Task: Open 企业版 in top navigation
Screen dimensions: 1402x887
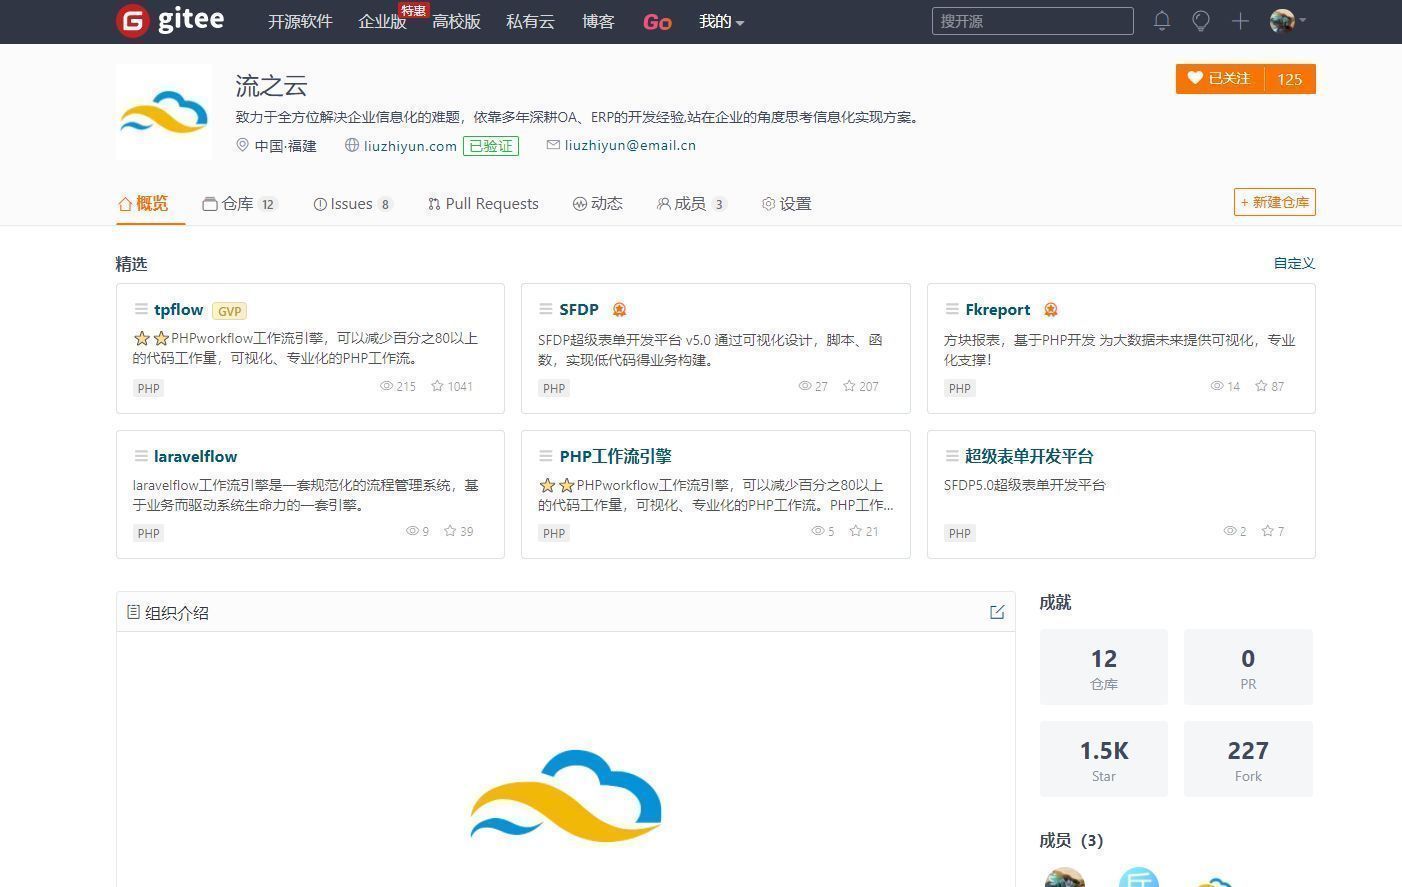Action: [x=382, y=21]
